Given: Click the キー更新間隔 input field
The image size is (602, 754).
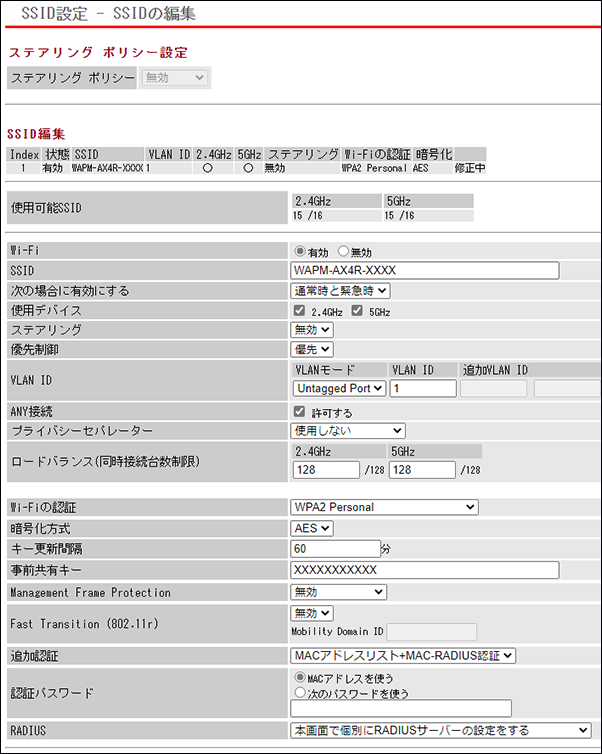Looking at the screenshot, I should tap(335, 548).
